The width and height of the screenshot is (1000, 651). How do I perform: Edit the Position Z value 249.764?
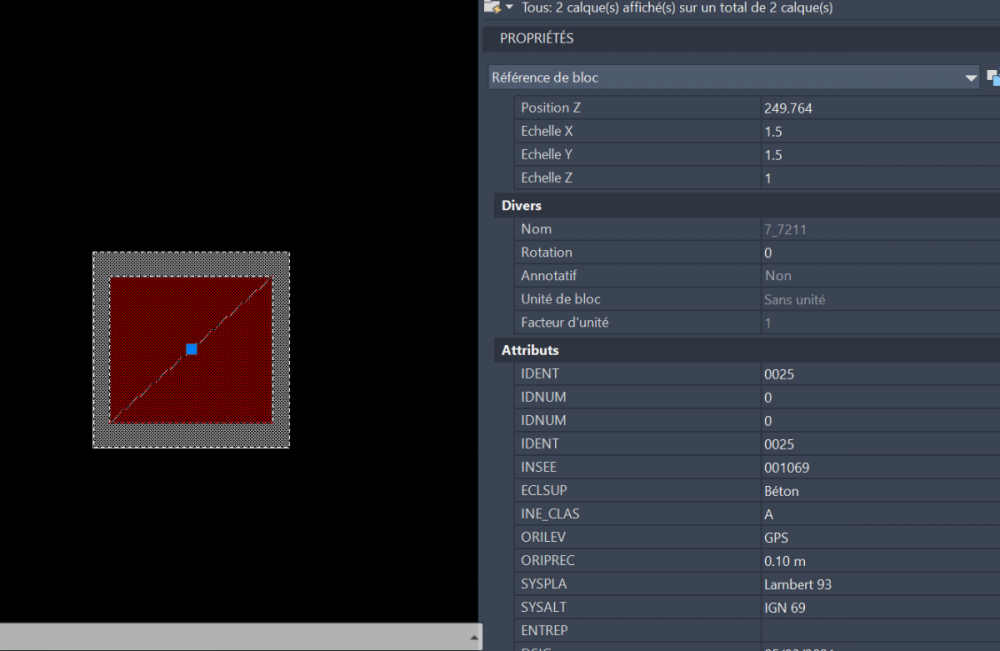pyautogui.click(x=880, y=108)
